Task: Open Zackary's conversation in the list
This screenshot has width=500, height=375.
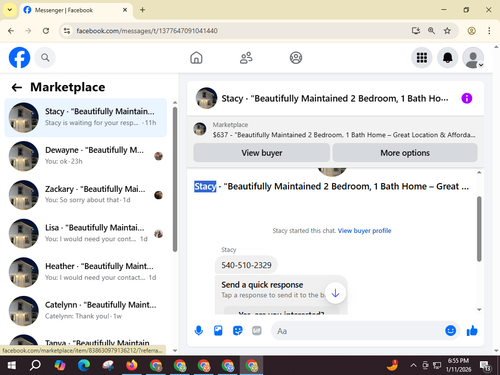Action: coord(86,195)
